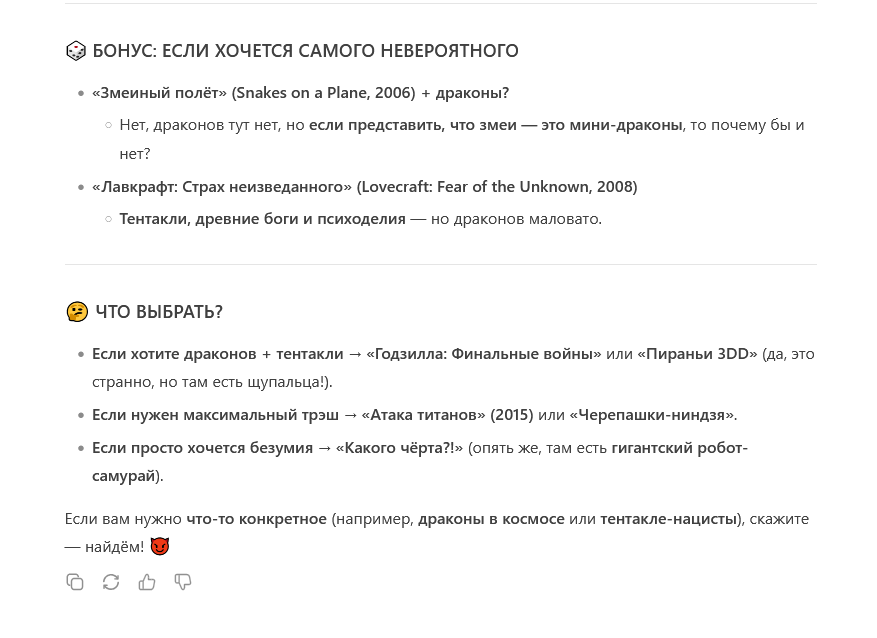Click the bold text «Тентакли, древние боги и психоделия»
The height and width of the screenshot is (638, 877).
coord(262,219)
